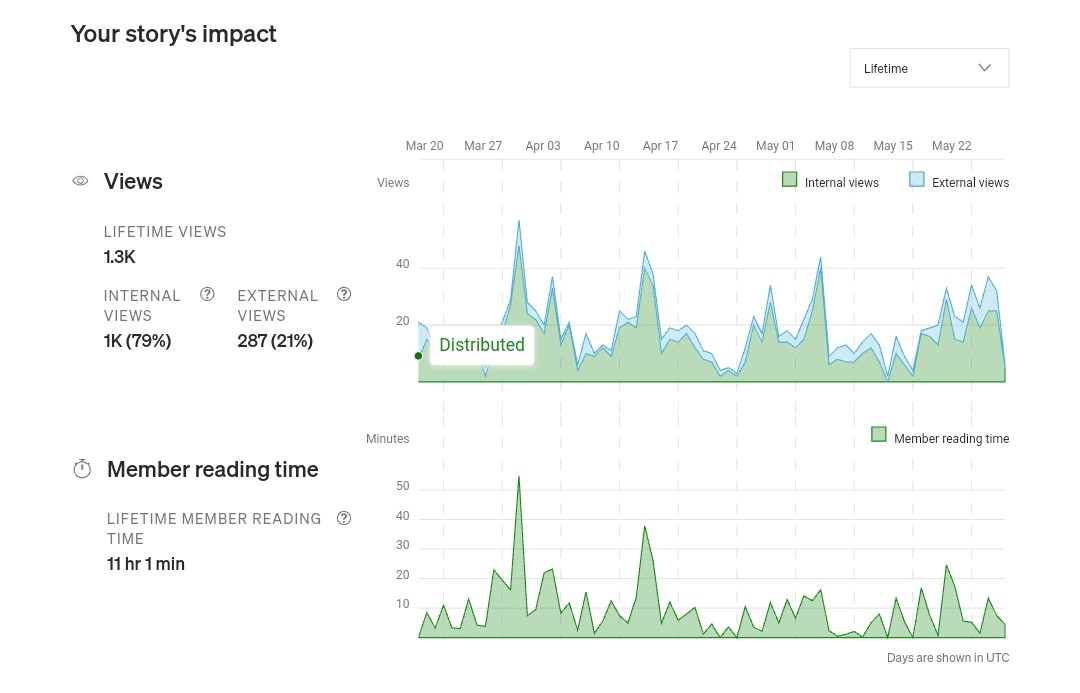Click the green Distributed marker dot
Image resolution: width=1080 pixels, height=693 pixels.
418,356
